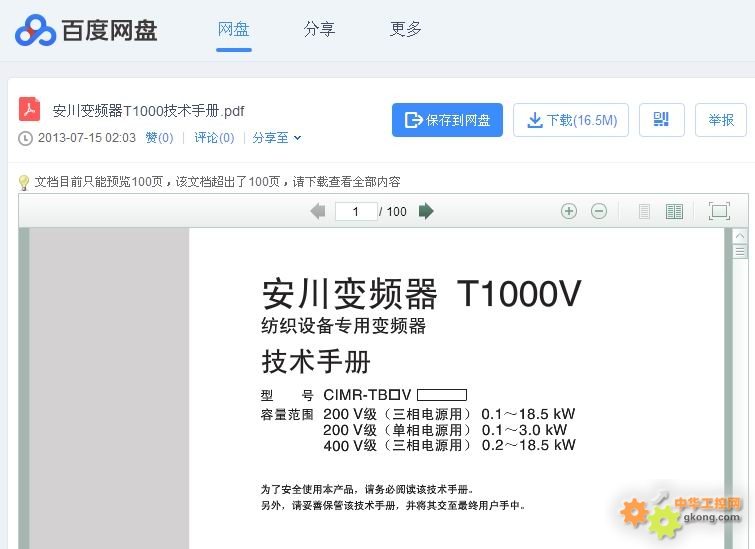
Task: Click the subtitle 纺织设备专用变频器
Action: pos(344,326)
